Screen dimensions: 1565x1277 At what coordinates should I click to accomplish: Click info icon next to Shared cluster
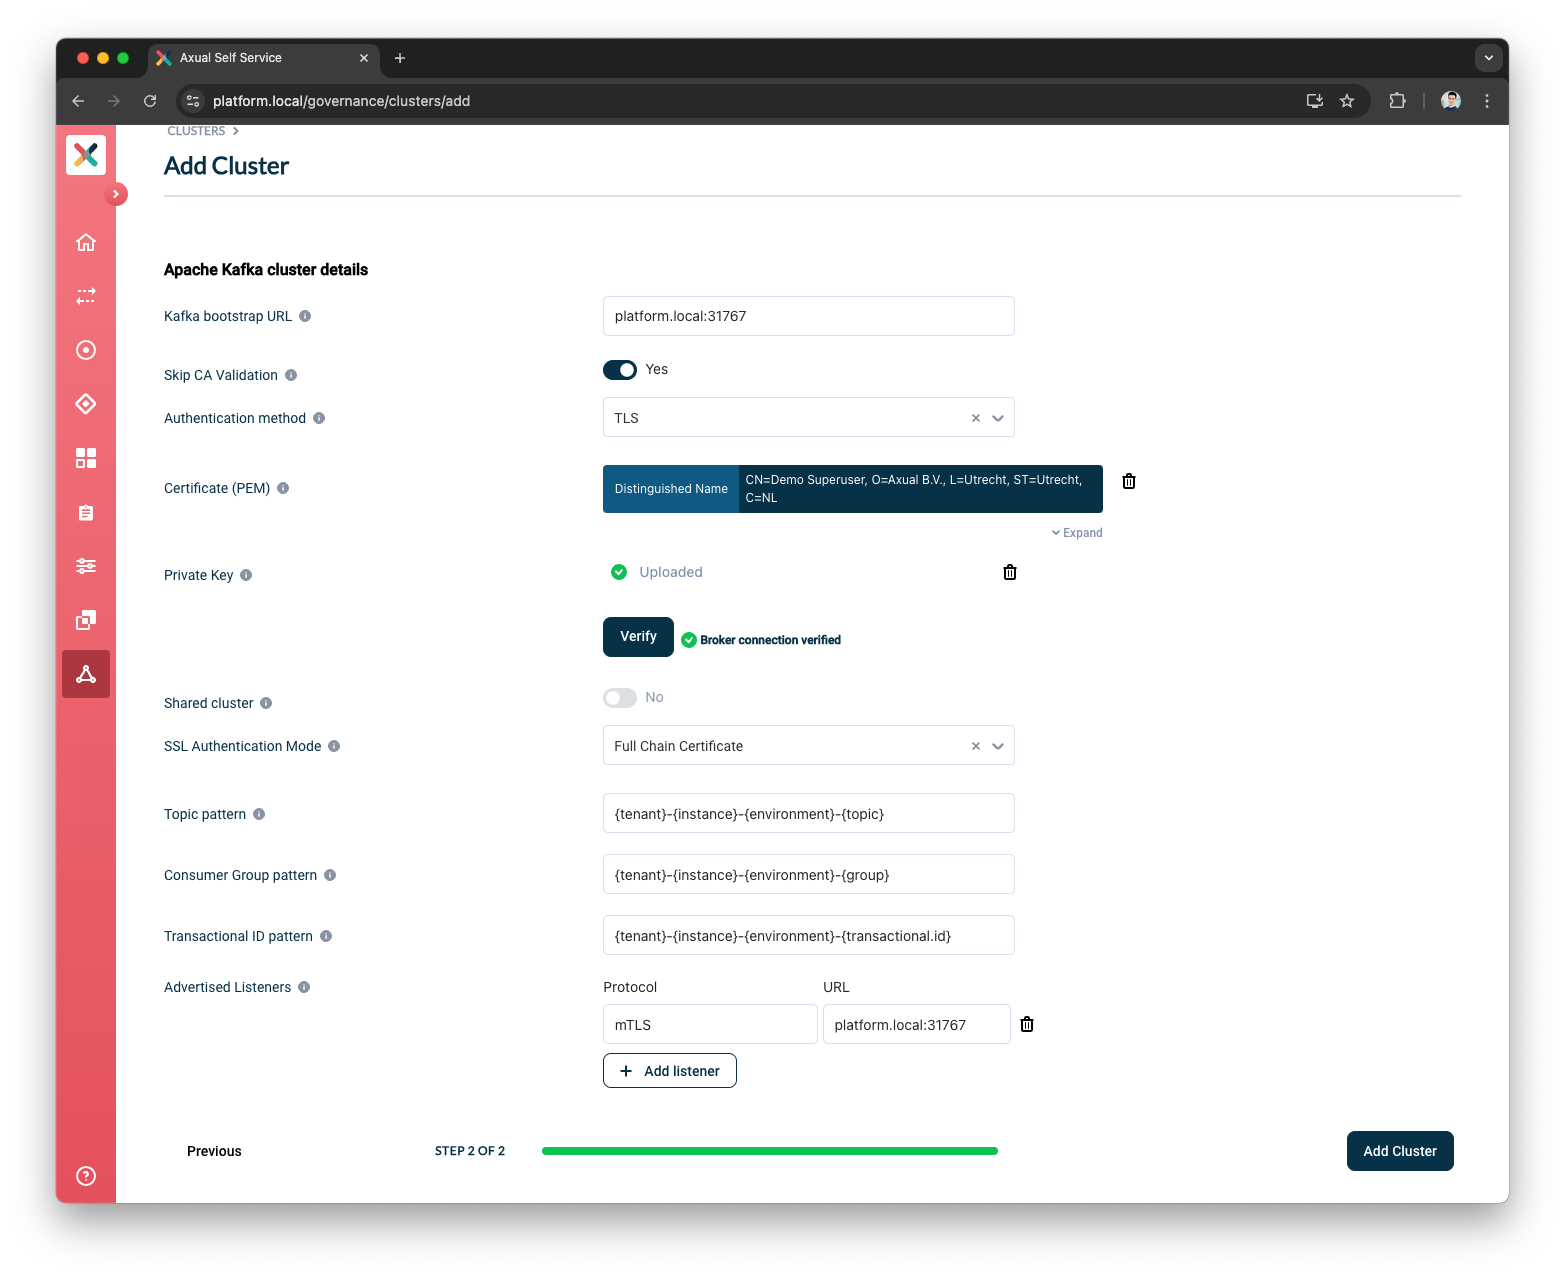click(x=266, y=703)
